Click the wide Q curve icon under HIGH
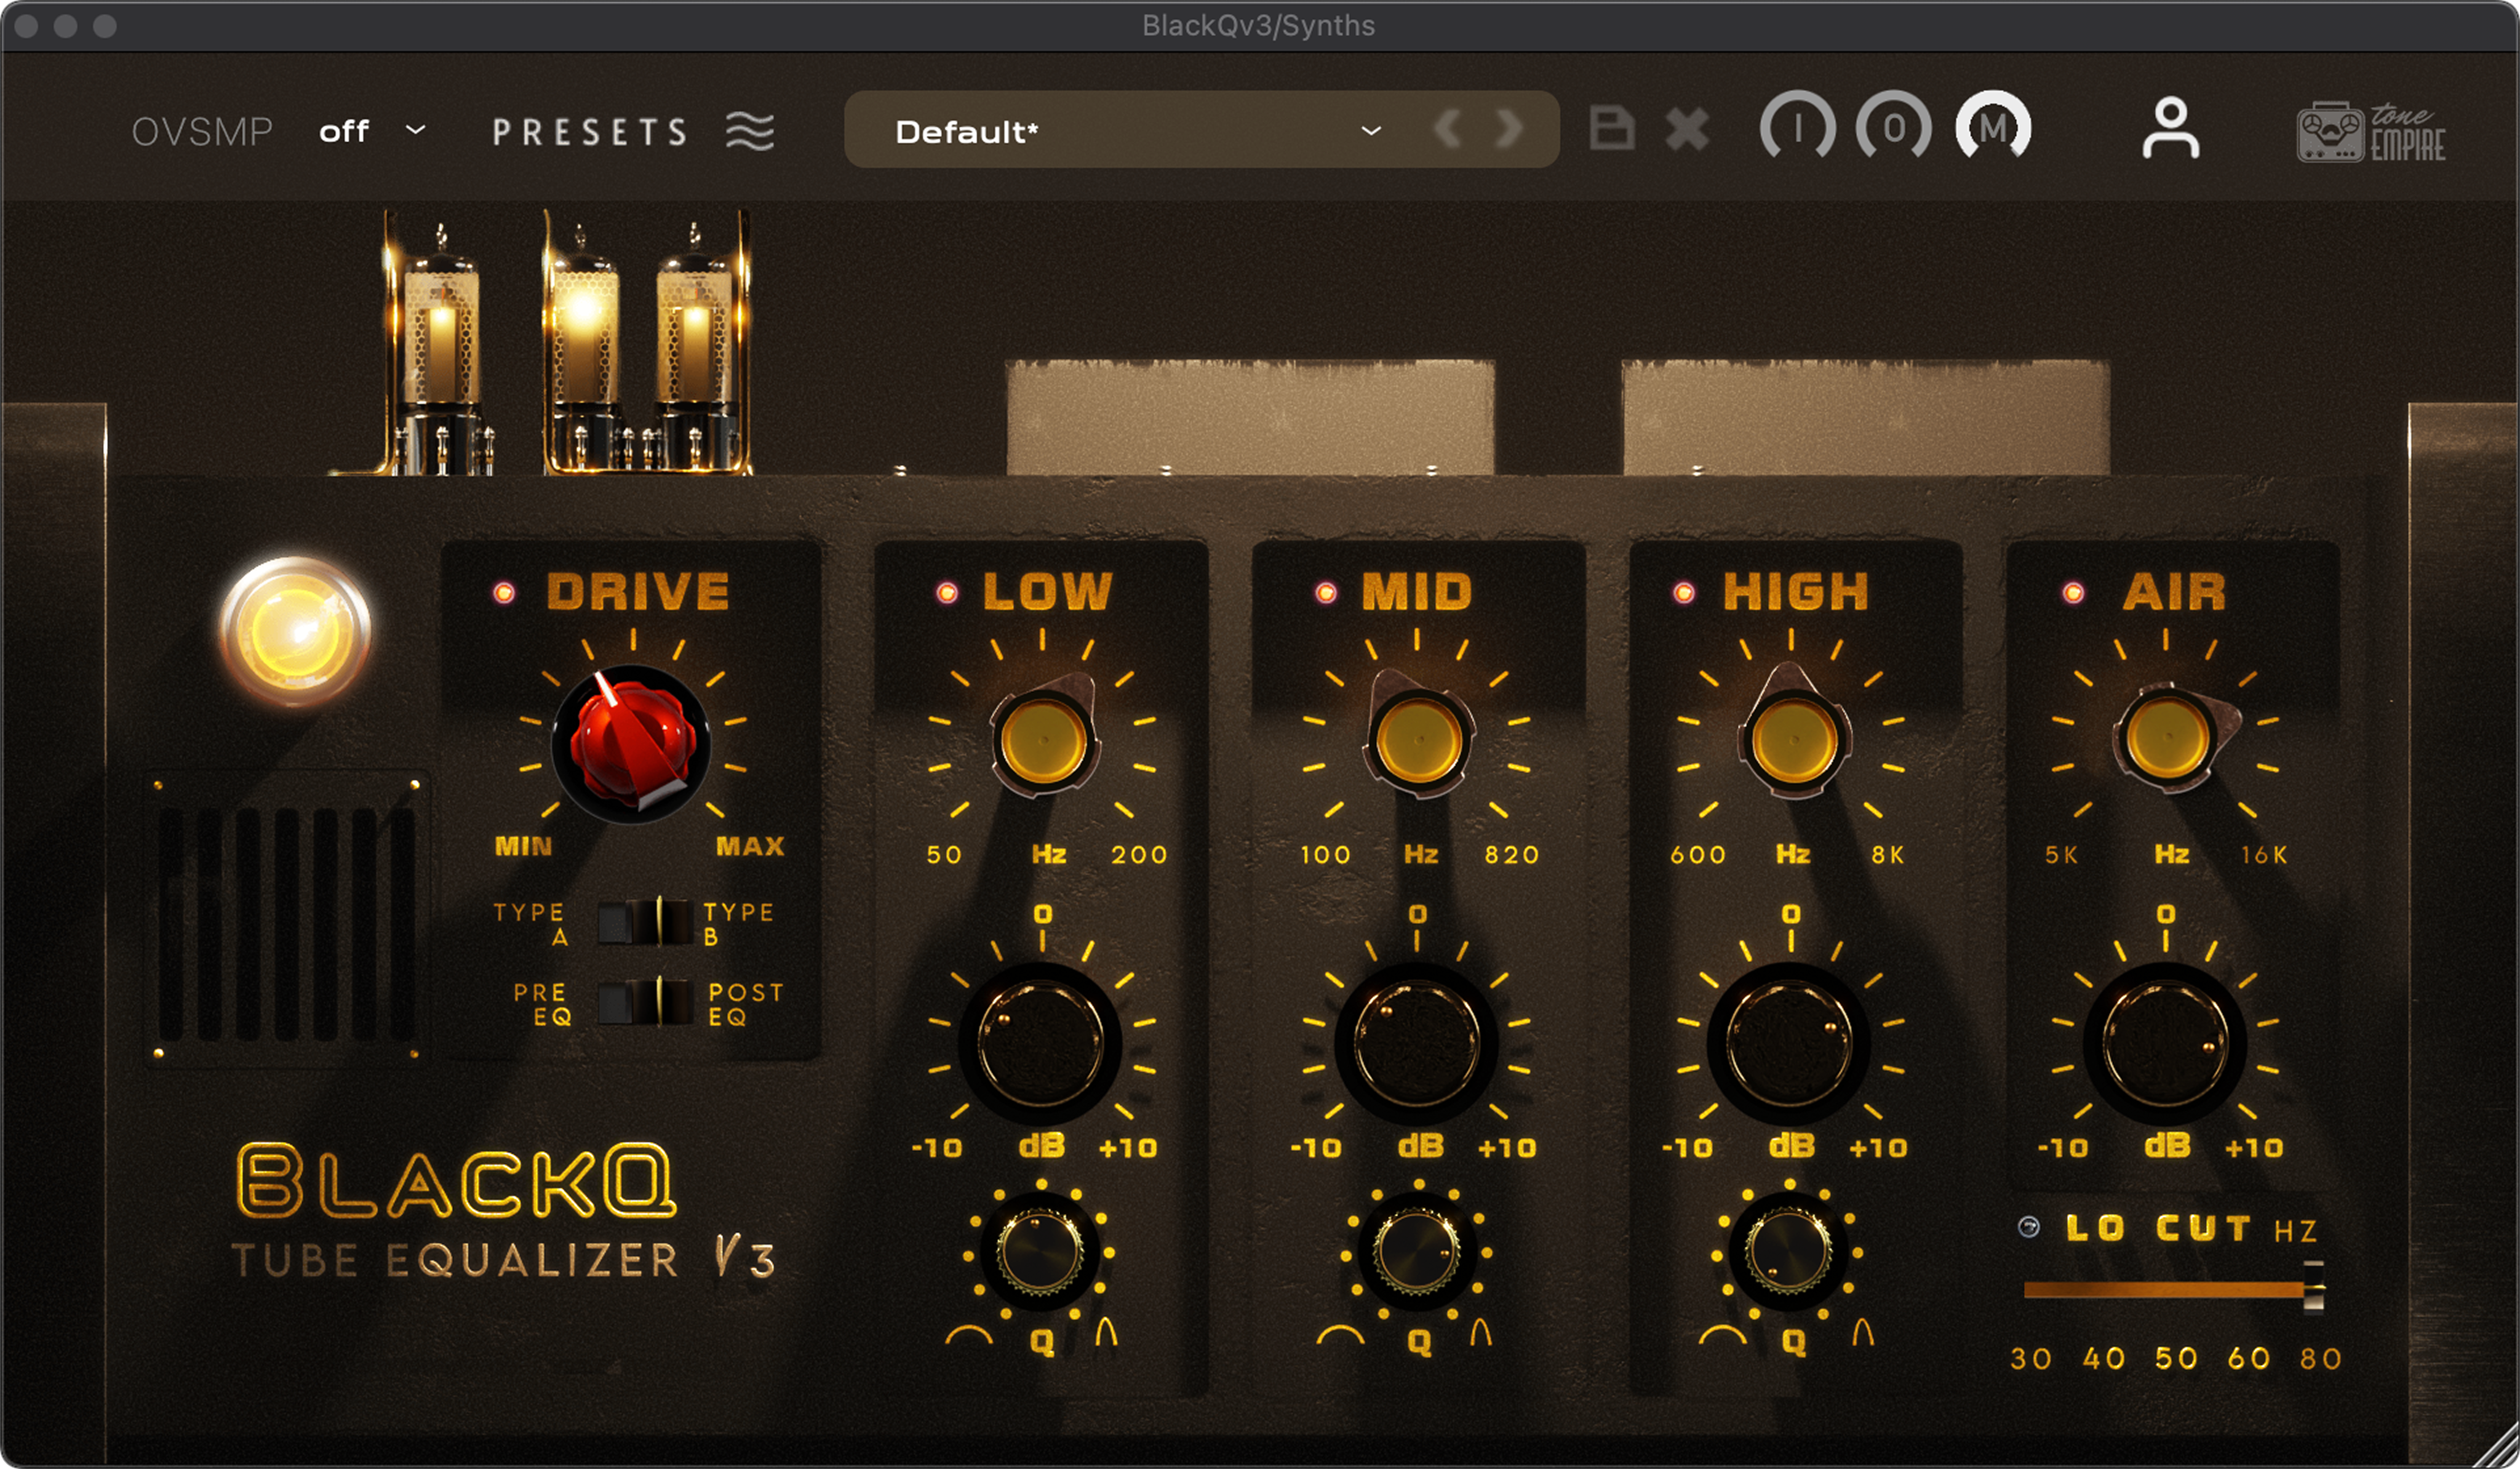 1723,1335
